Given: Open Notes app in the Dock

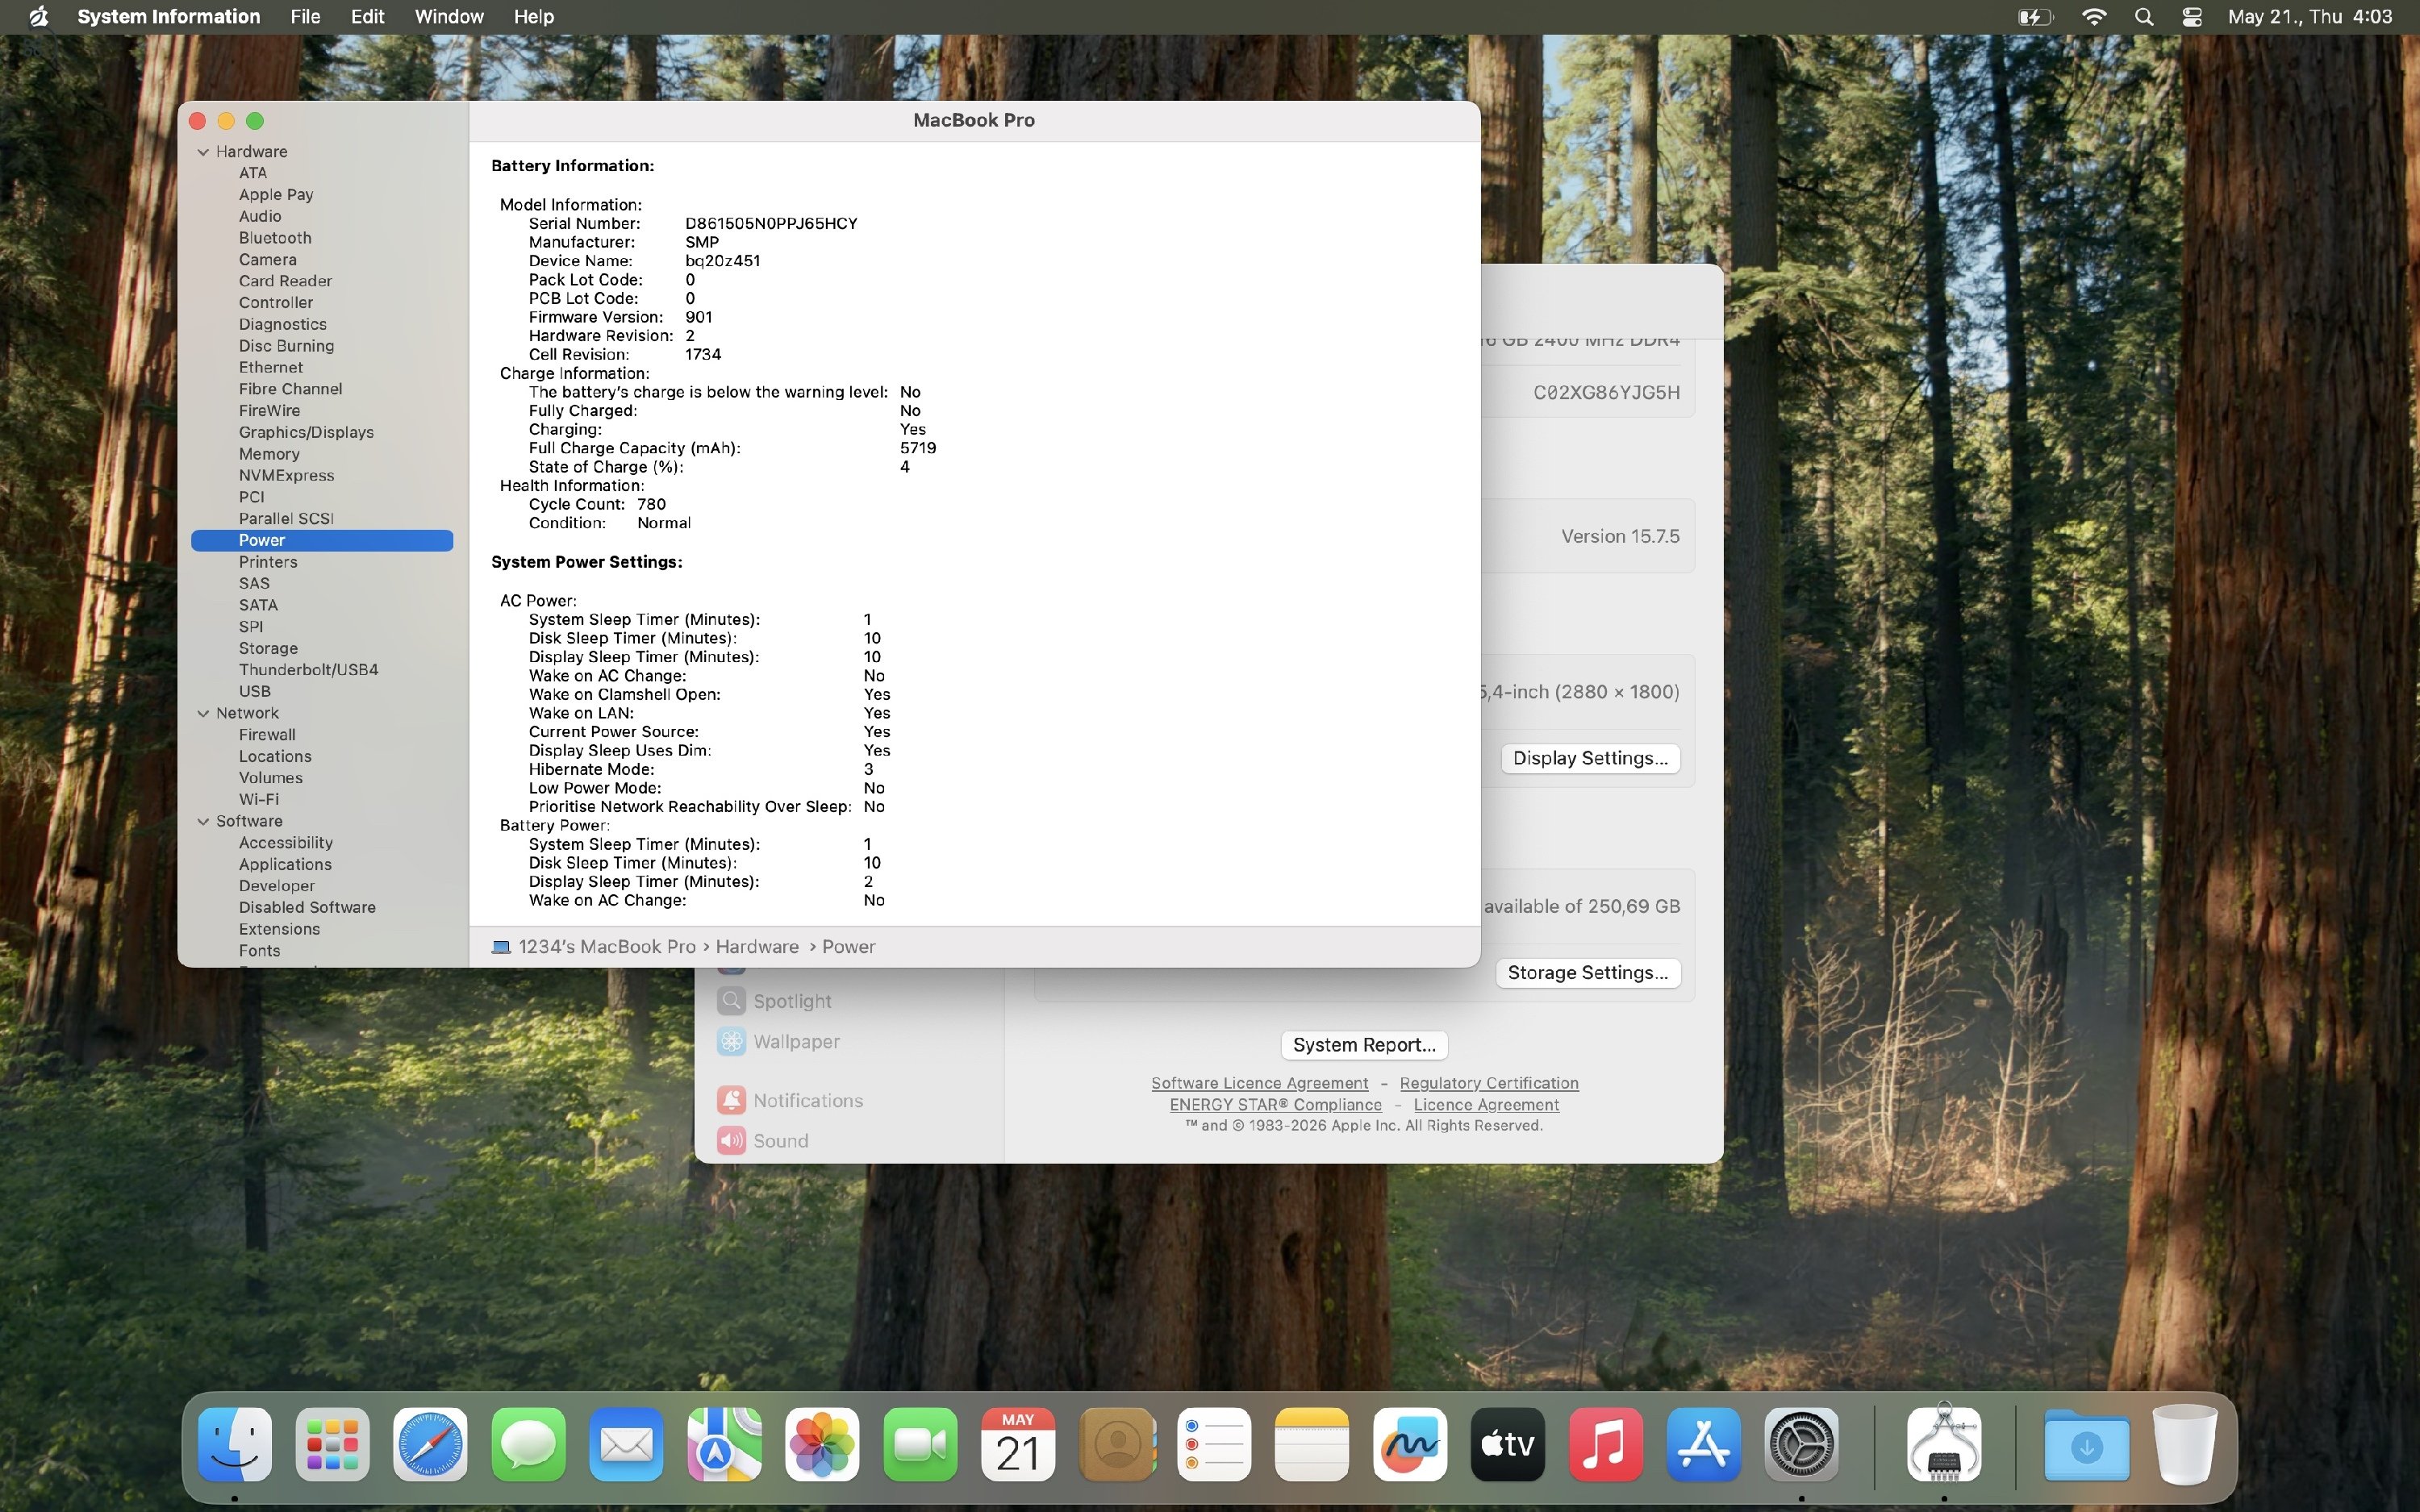Looking at the screenshot, I should pyautogui.click(x=1312, y=1444).
